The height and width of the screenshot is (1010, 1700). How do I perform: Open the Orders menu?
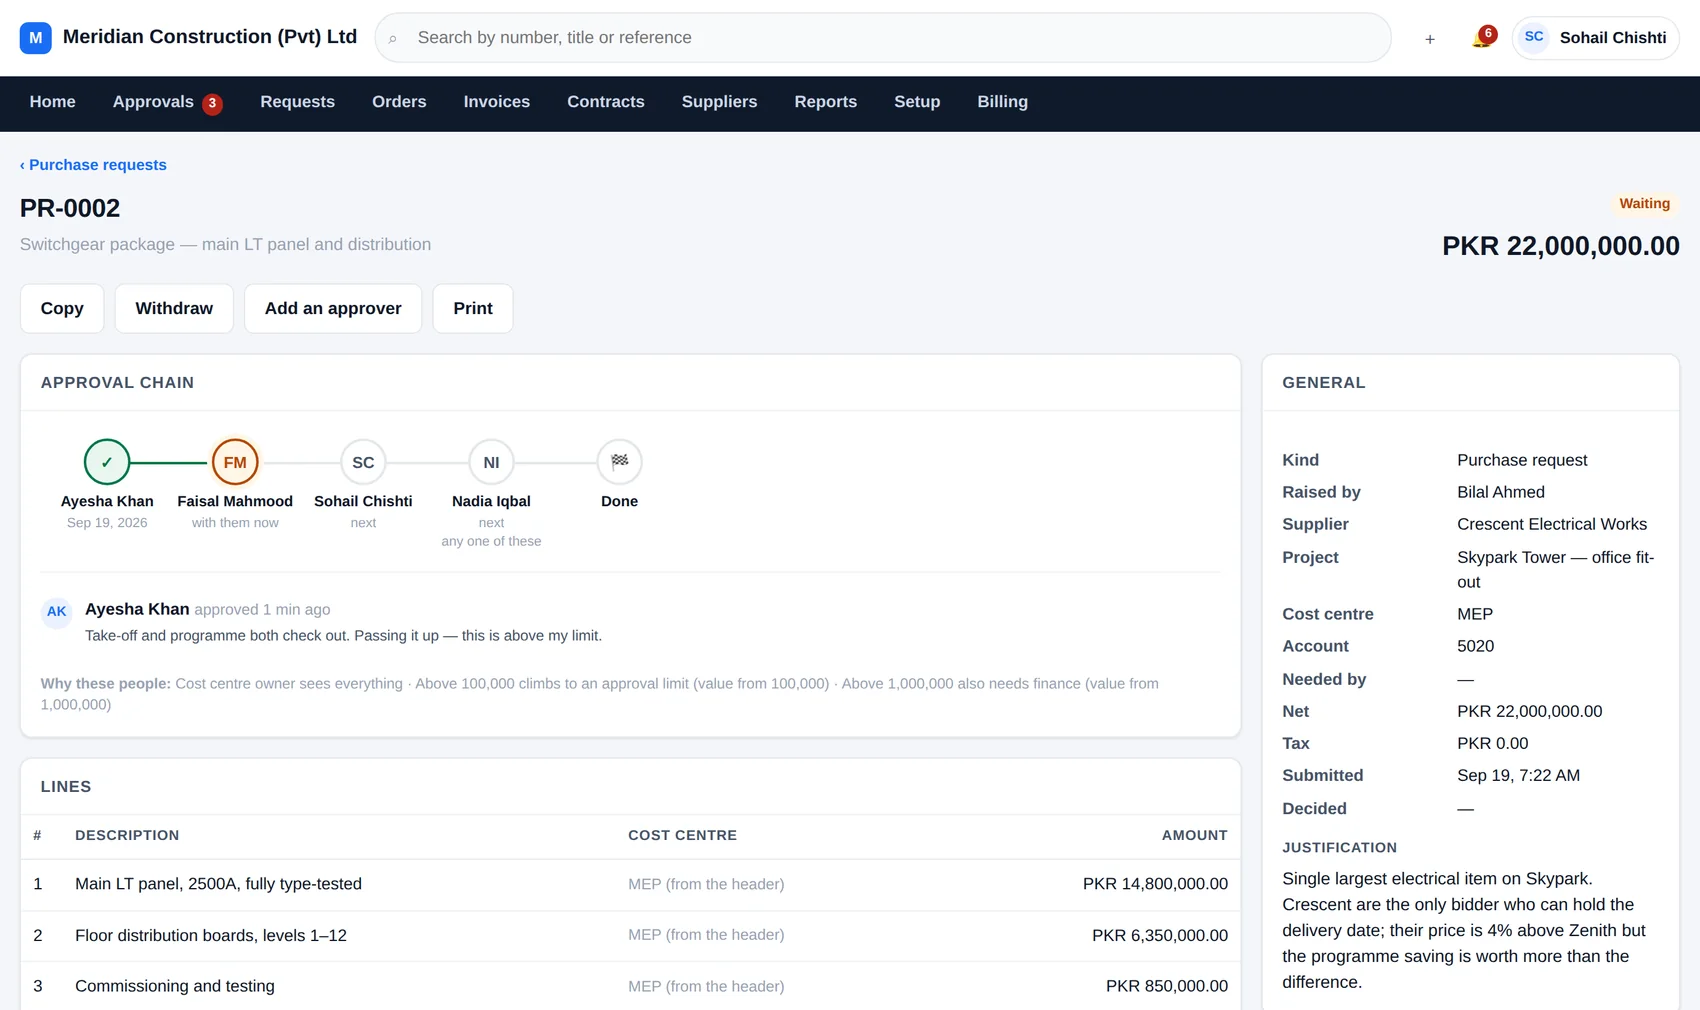399,102
